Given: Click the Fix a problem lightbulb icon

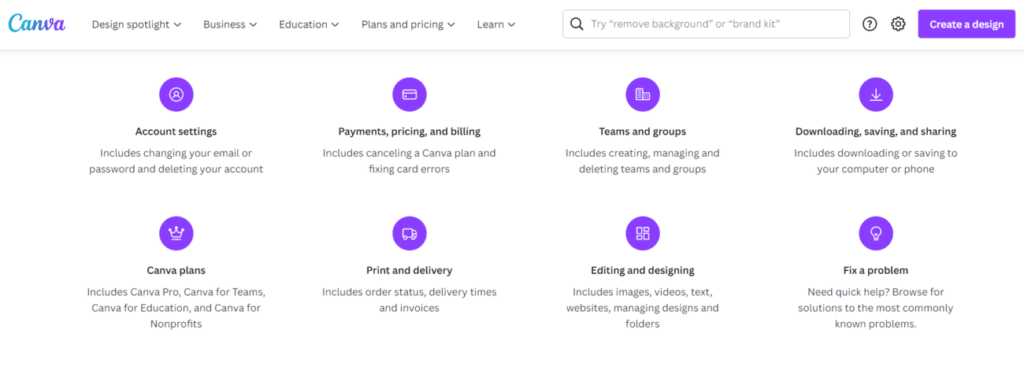Looking at the screenshot, I should (x=876, y=234).
